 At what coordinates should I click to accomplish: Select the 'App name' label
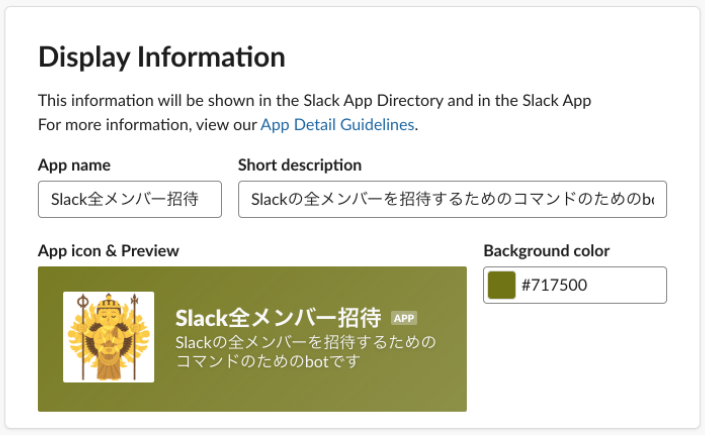coord(74,165)
